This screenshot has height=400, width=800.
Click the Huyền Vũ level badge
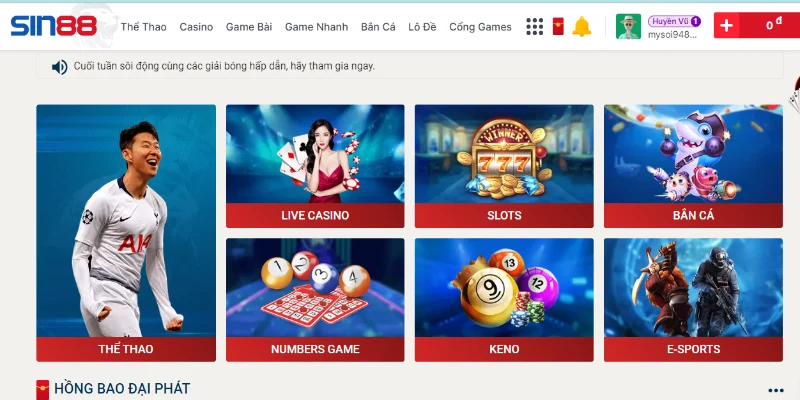(x=674, y=21)
